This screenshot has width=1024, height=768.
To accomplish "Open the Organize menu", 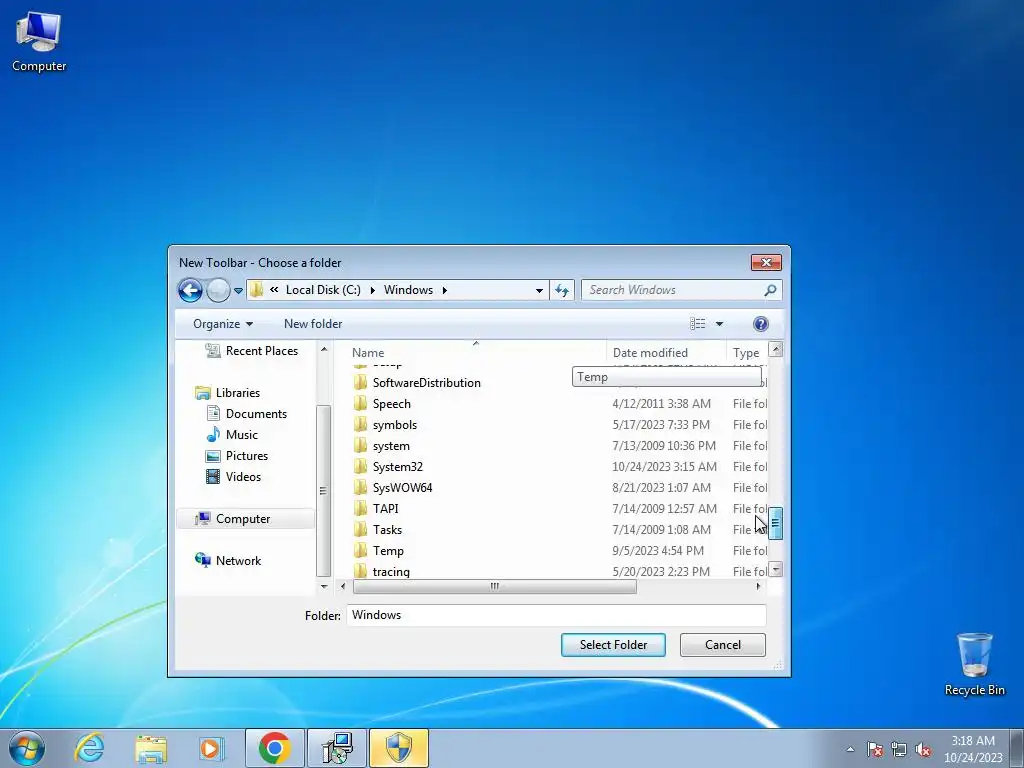I will (223, 324).
